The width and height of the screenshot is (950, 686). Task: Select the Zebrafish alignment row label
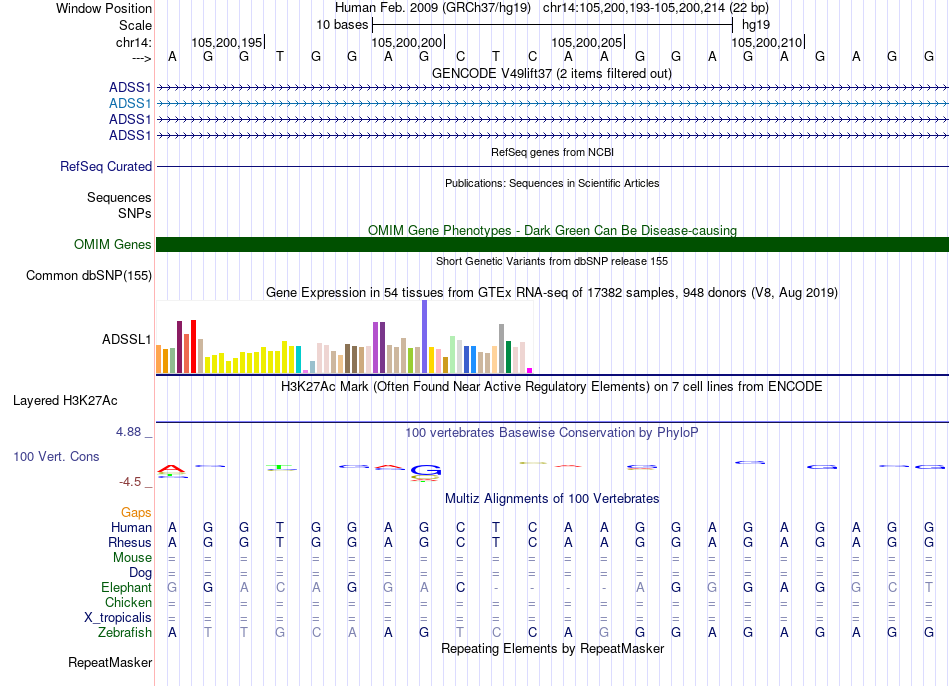(125, 633)
